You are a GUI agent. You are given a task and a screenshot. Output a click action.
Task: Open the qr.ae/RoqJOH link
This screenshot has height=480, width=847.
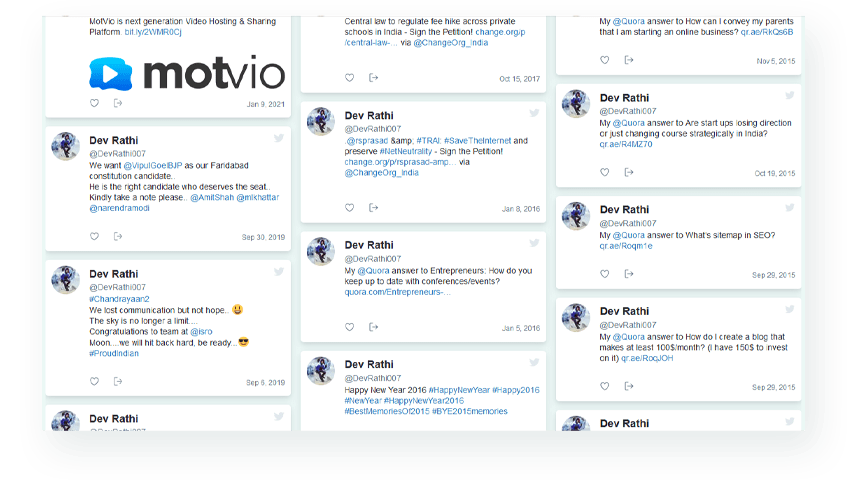(x=647, y=358)
